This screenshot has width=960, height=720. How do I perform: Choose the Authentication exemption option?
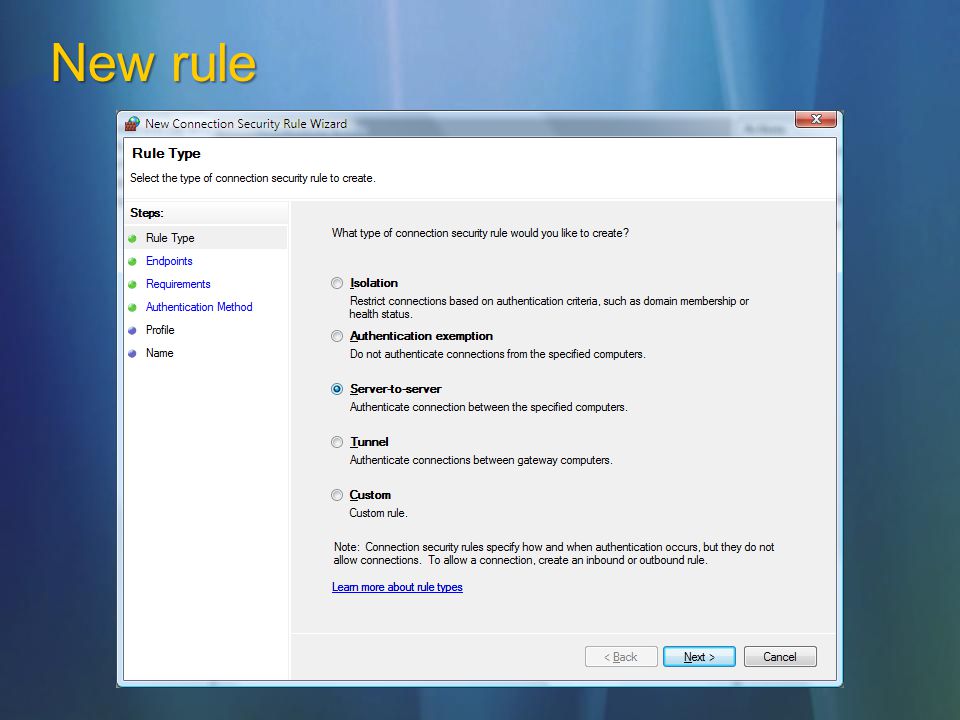337,336
